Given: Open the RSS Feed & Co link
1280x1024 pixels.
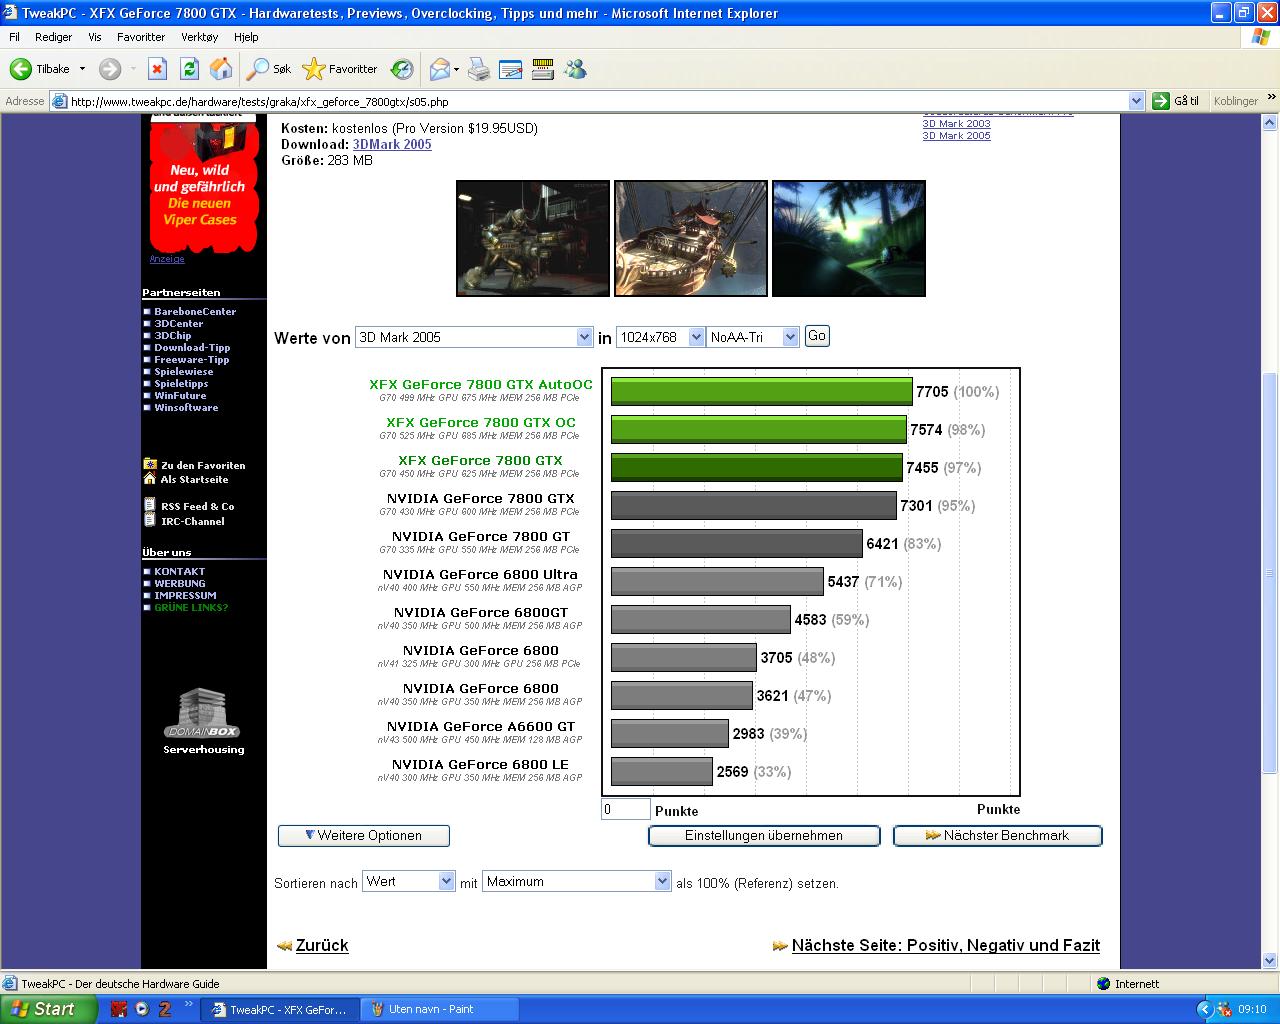Looking at the screenshot, I should tap(198, 506).
